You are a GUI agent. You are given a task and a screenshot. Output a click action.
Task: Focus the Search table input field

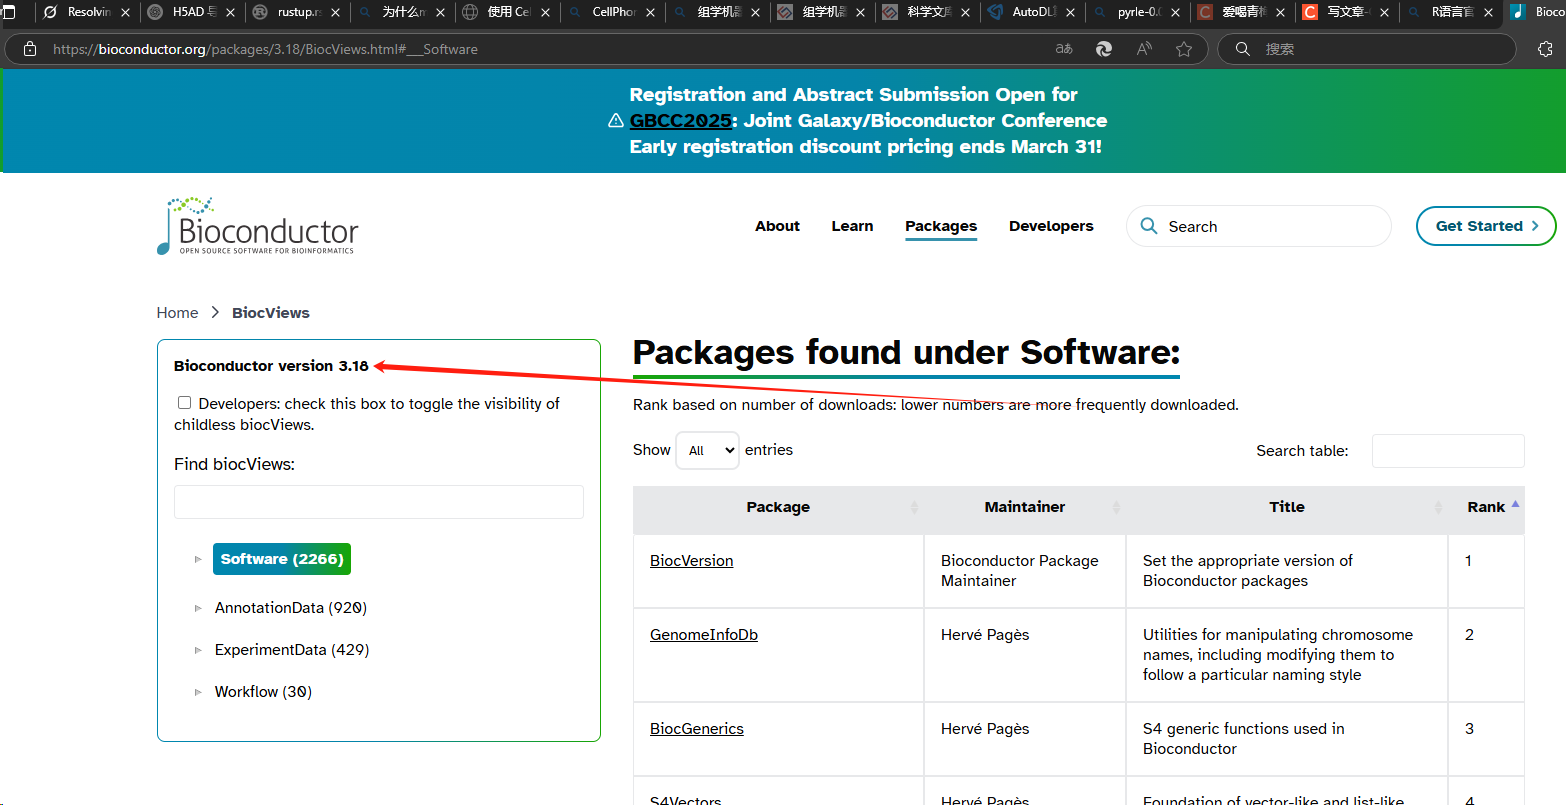[x=1448, y=451]
